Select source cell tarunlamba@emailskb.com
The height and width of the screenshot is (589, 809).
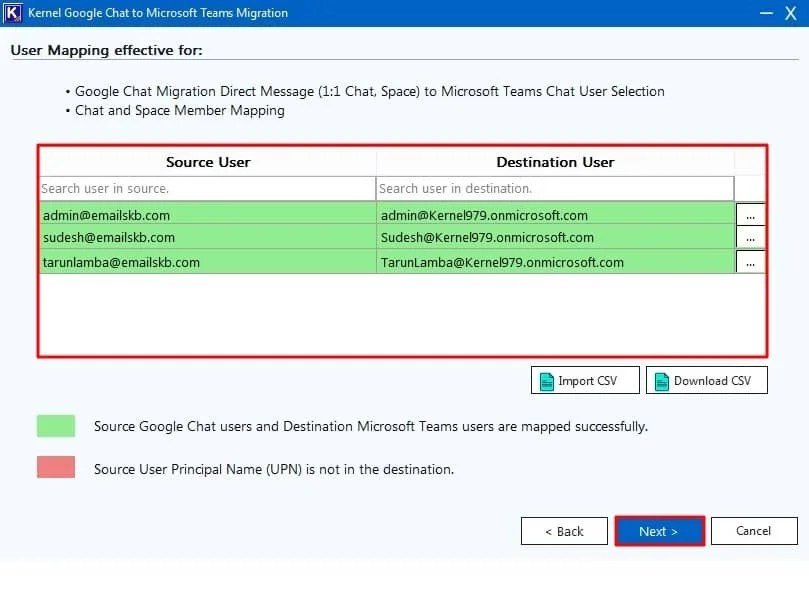(208, 261)
